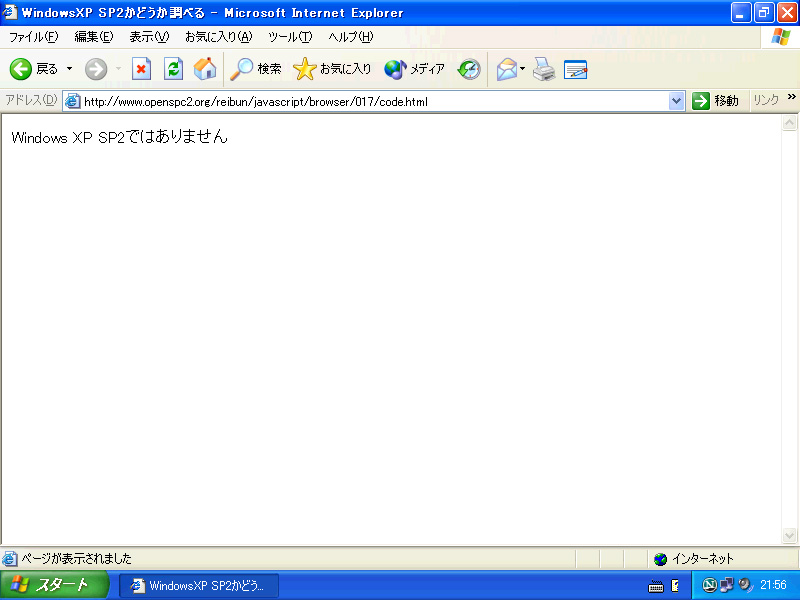Viewport: 800px width, 600px height.
Task: Click the scrollbar up arrow
Action: point(789,122)
